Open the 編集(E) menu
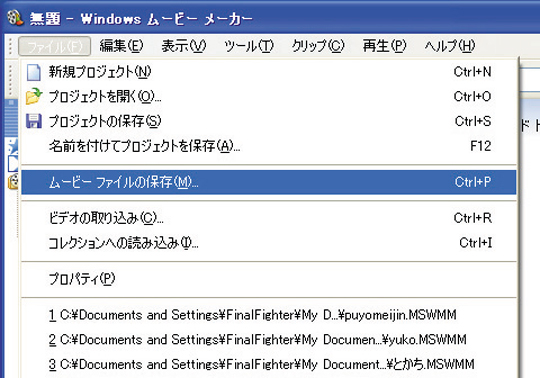Image resolution: width=540 pixels, height=378 pixels. point(121,46)
